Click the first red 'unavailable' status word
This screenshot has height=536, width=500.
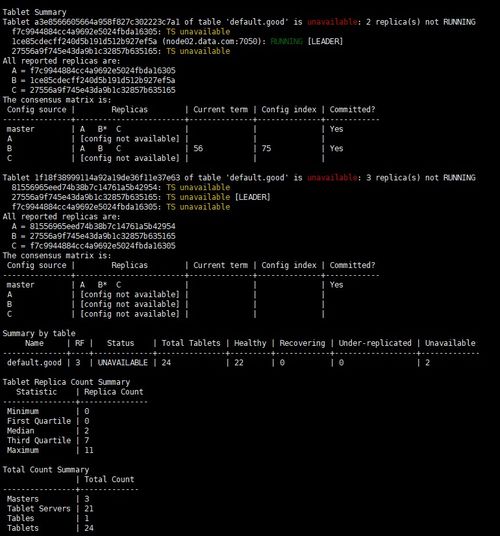pos(332,22)
